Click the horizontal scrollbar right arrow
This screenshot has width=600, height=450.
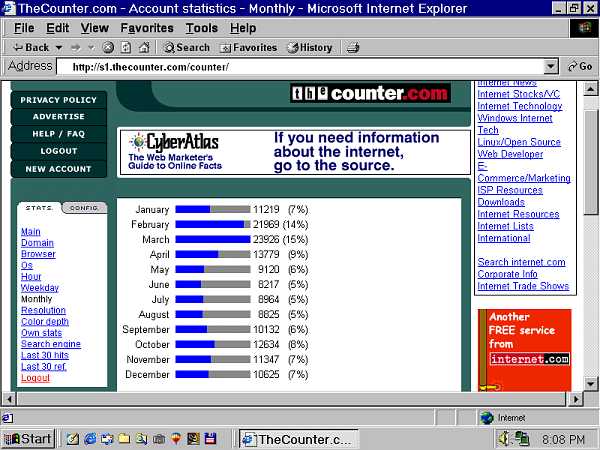[x=575, y=399]
